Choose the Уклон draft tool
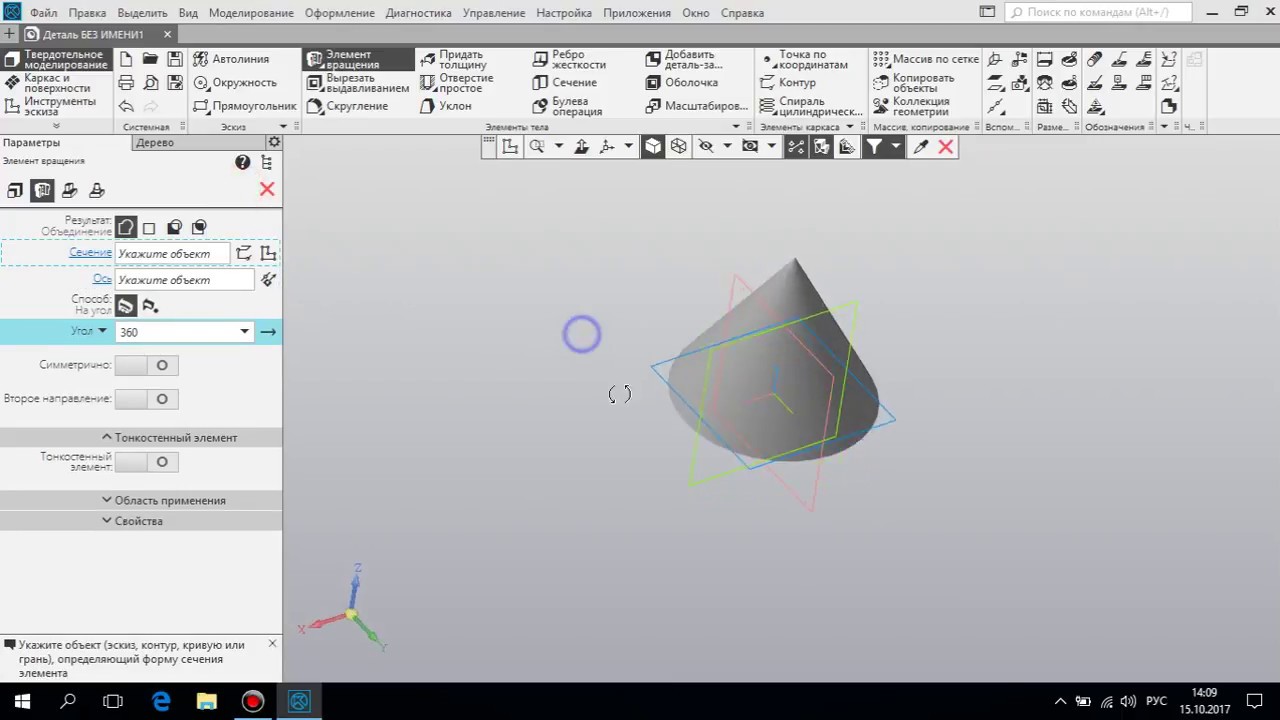Image resolution: width=1280 pixels, height=720 pixels. coord(446,105)
